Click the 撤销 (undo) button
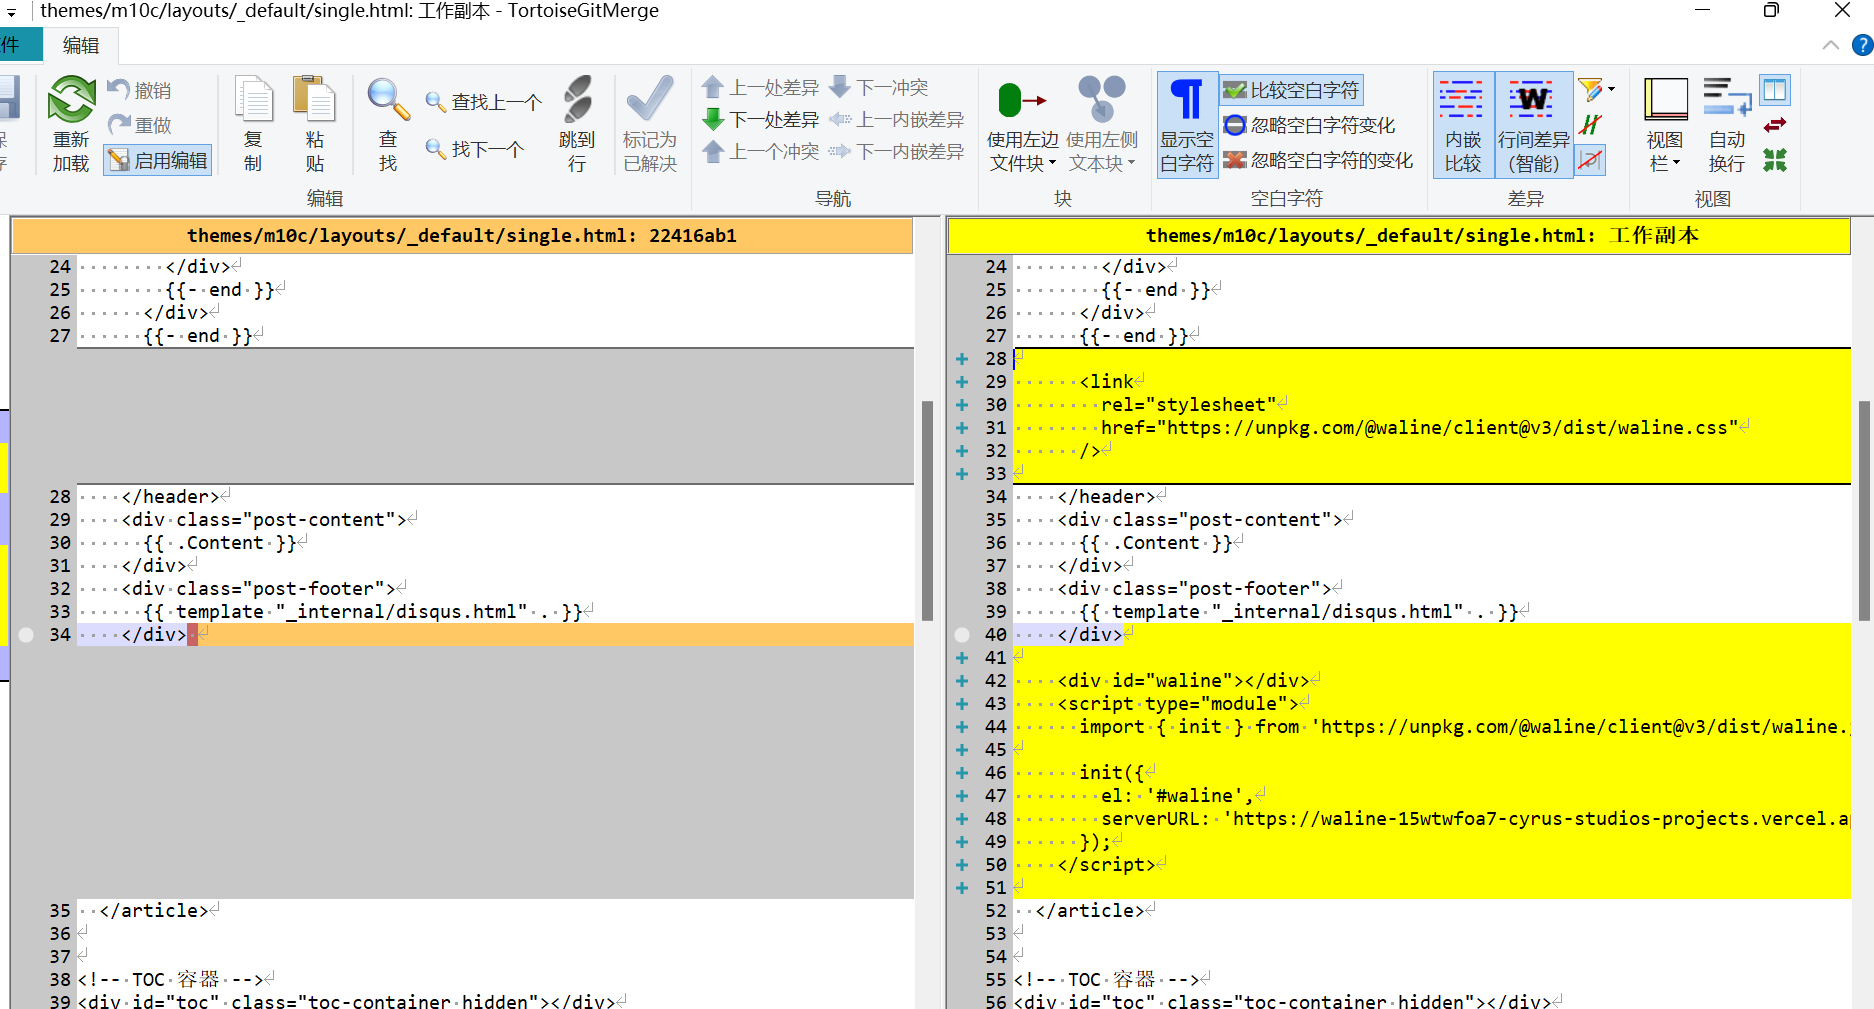Screen dimensions: 1874x1009 [139, 90]
